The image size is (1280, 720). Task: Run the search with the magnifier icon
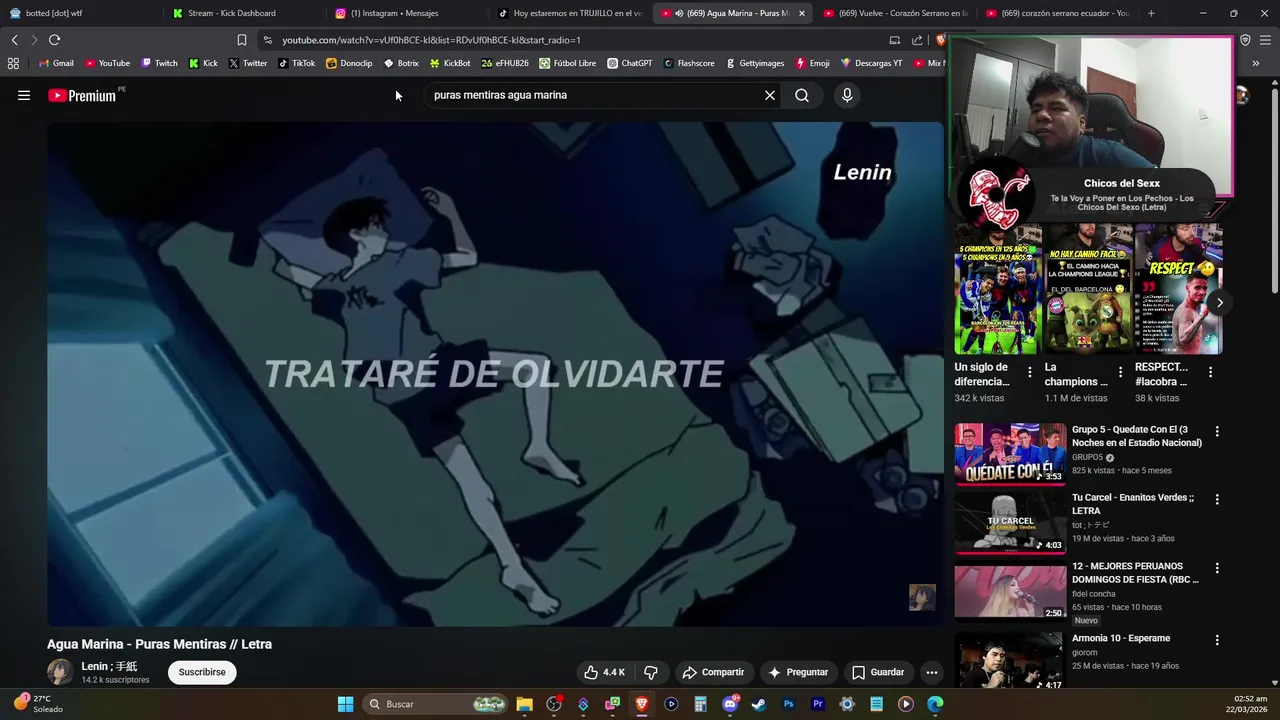(802, 95)
